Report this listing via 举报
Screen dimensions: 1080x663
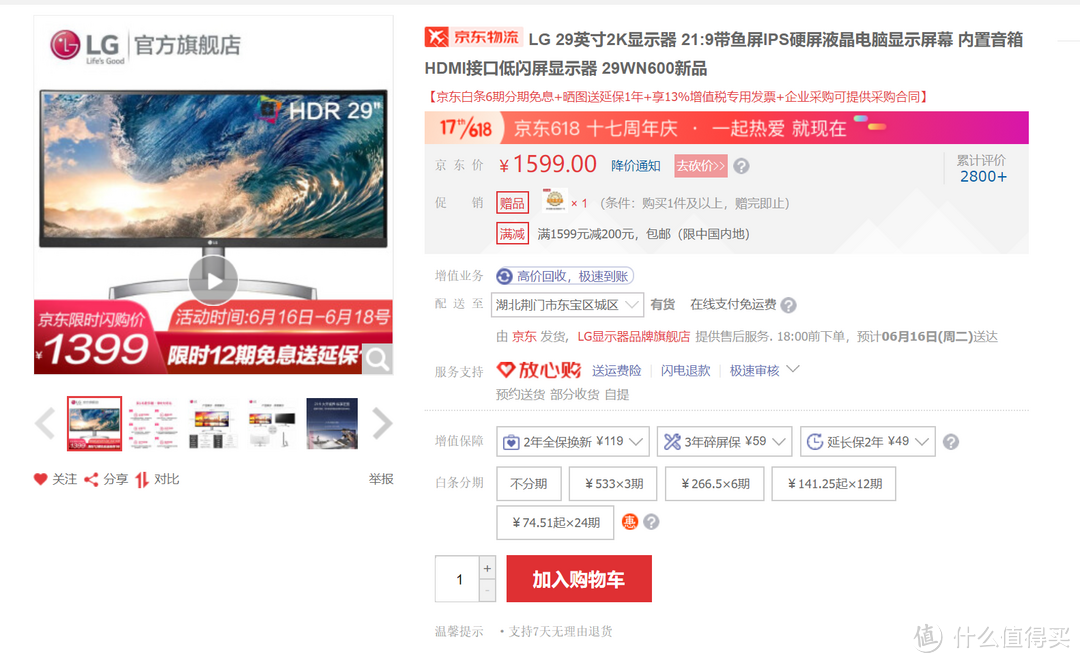381,478
